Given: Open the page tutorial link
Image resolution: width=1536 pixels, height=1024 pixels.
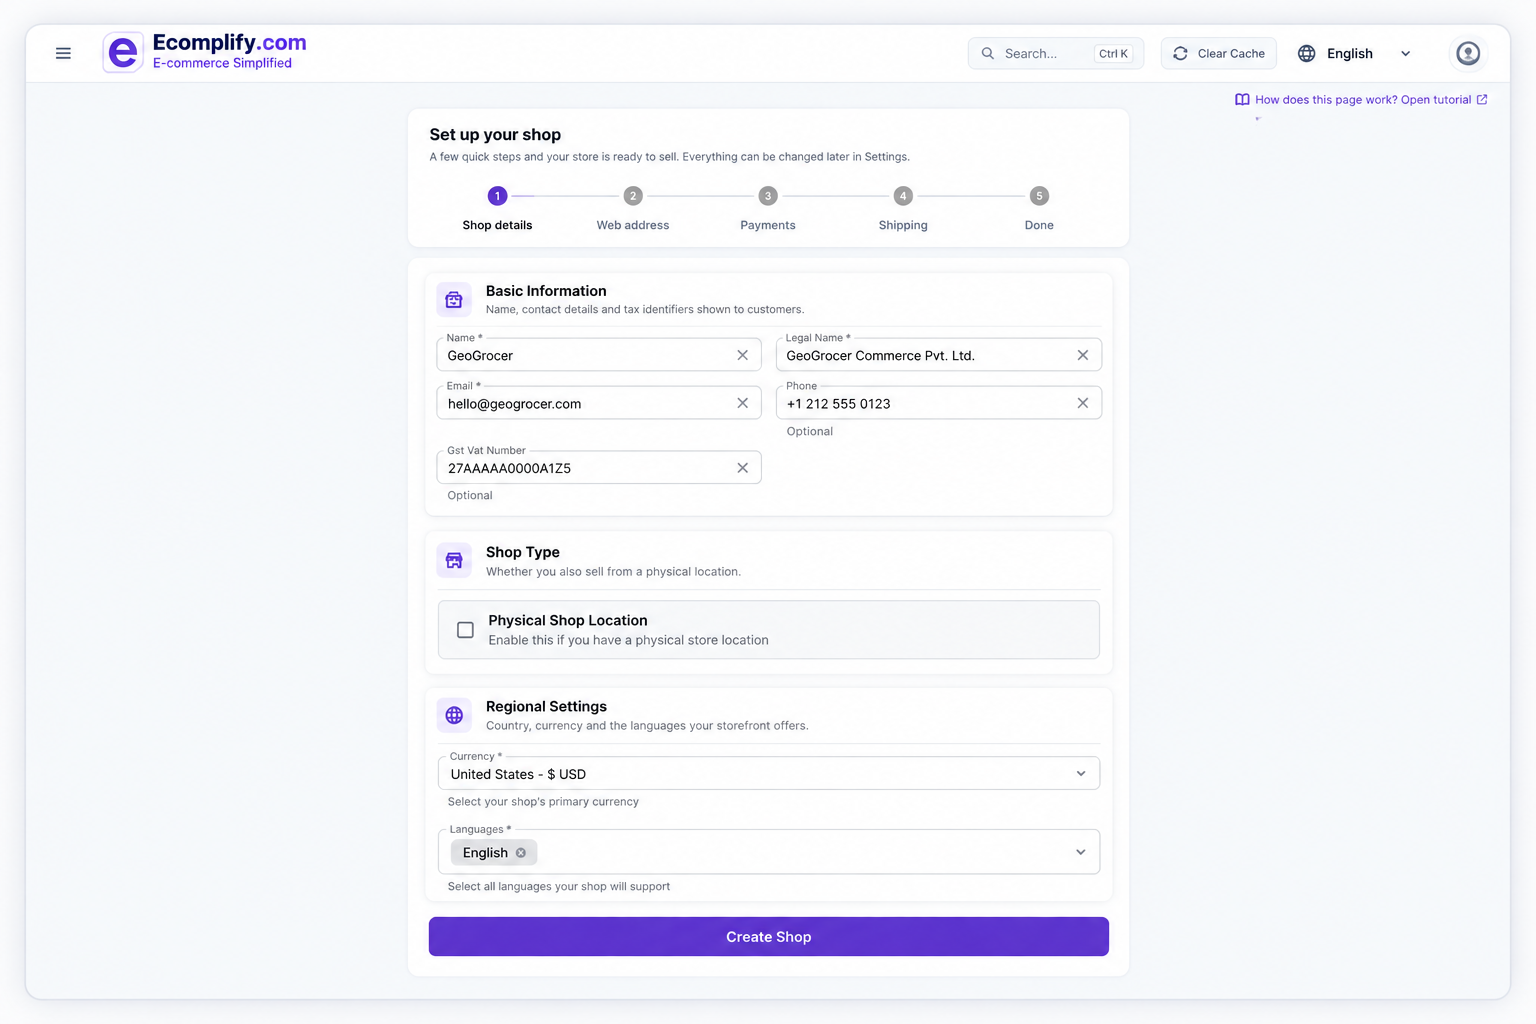Looking at the screenshot, I should tap(1362, 100).
